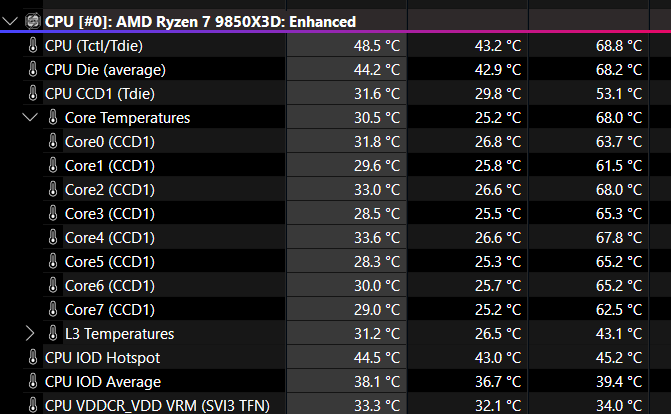The image size is (671, 414).
Task: Select the Core5 (CCD1) label
Action: tap(110, 262)
